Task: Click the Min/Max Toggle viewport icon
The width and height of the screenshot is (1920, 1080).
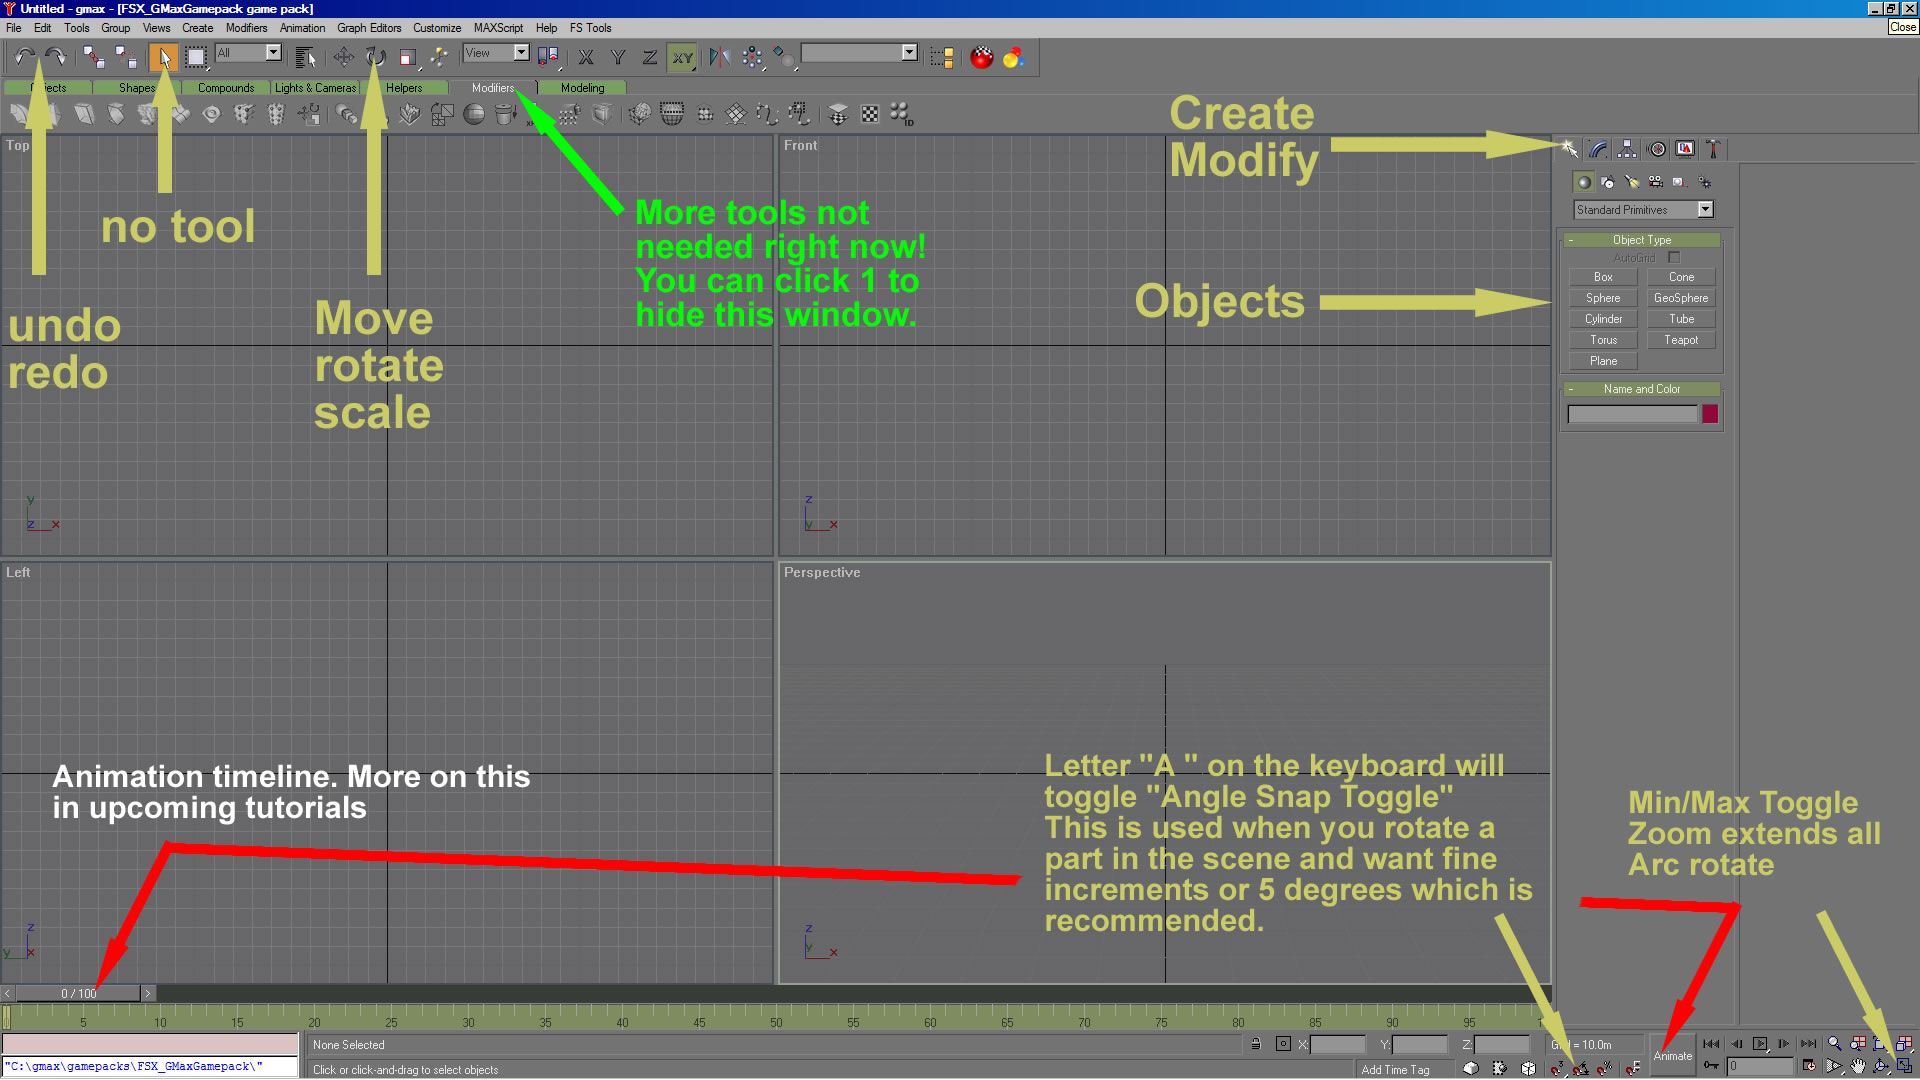Action: click(x=1904, y=1067)
